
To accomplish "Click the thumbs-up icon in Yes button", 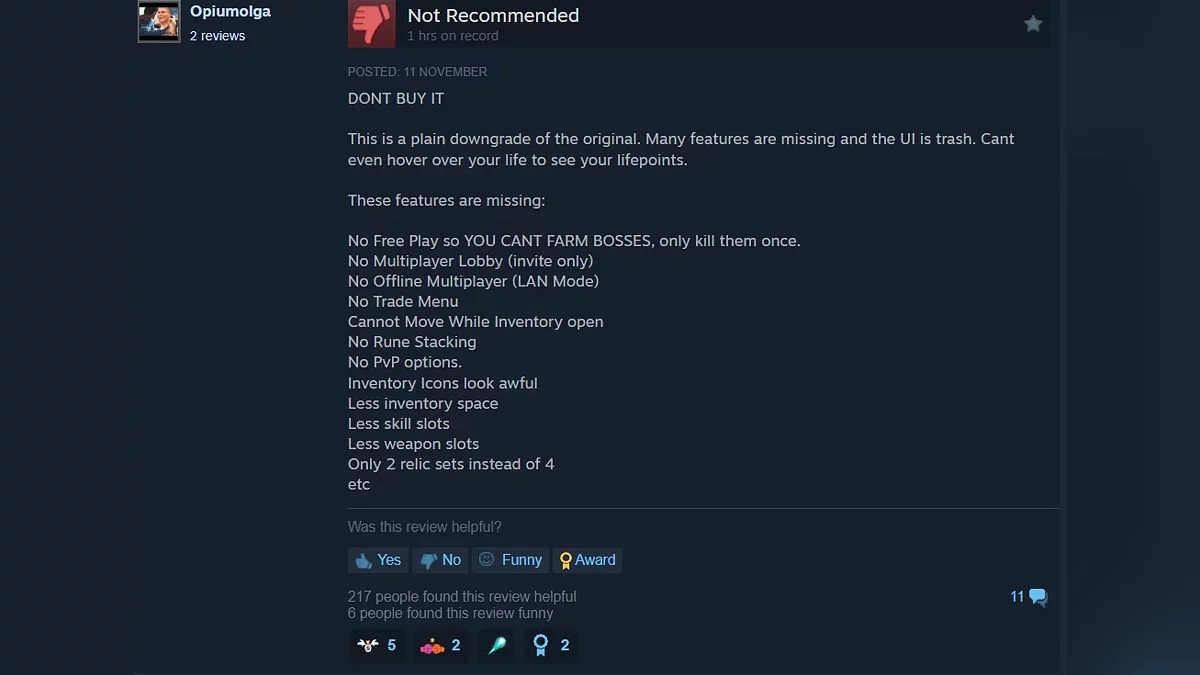I will click(363, 560).
